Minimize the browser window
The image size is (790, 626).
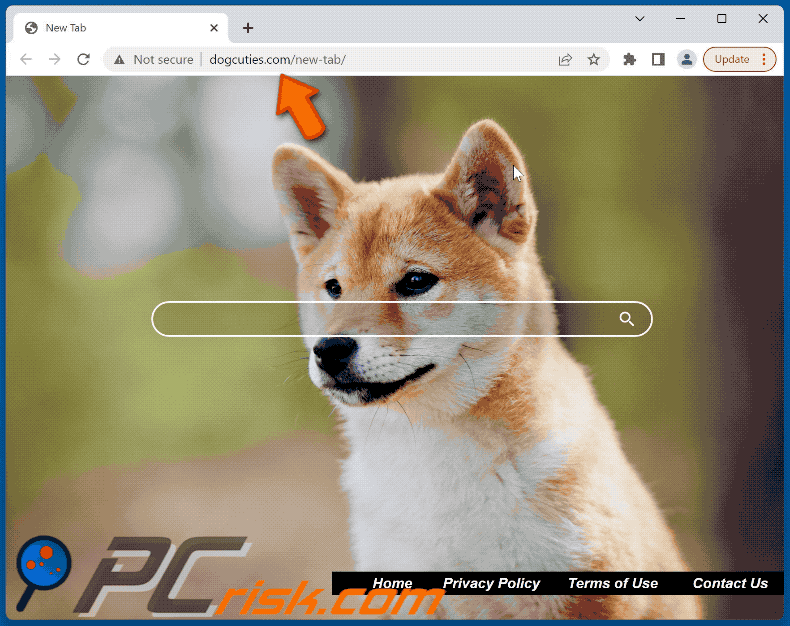[681, 19]
